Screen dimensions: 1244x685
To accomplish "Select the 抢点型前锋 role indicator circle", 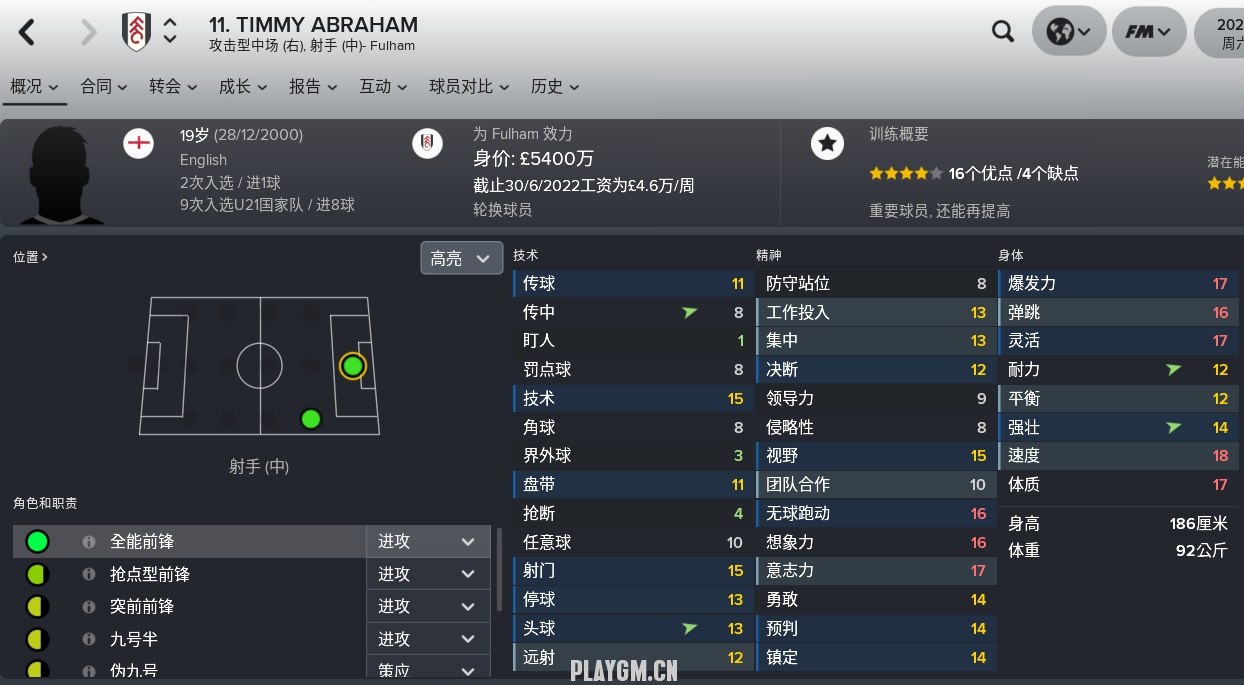I will pos(37,574).
